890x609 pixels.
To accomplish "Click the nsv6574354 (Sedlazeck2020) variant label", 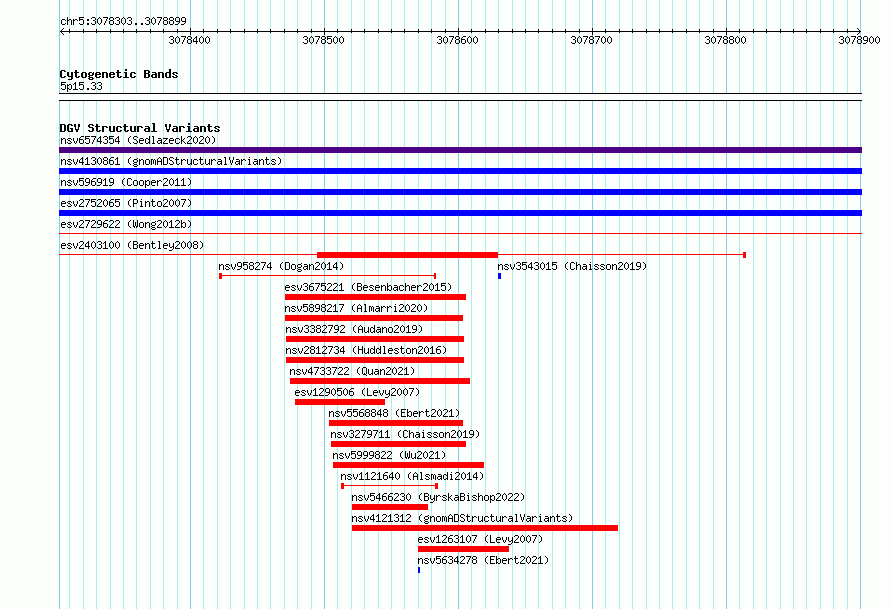I will 138,140.
